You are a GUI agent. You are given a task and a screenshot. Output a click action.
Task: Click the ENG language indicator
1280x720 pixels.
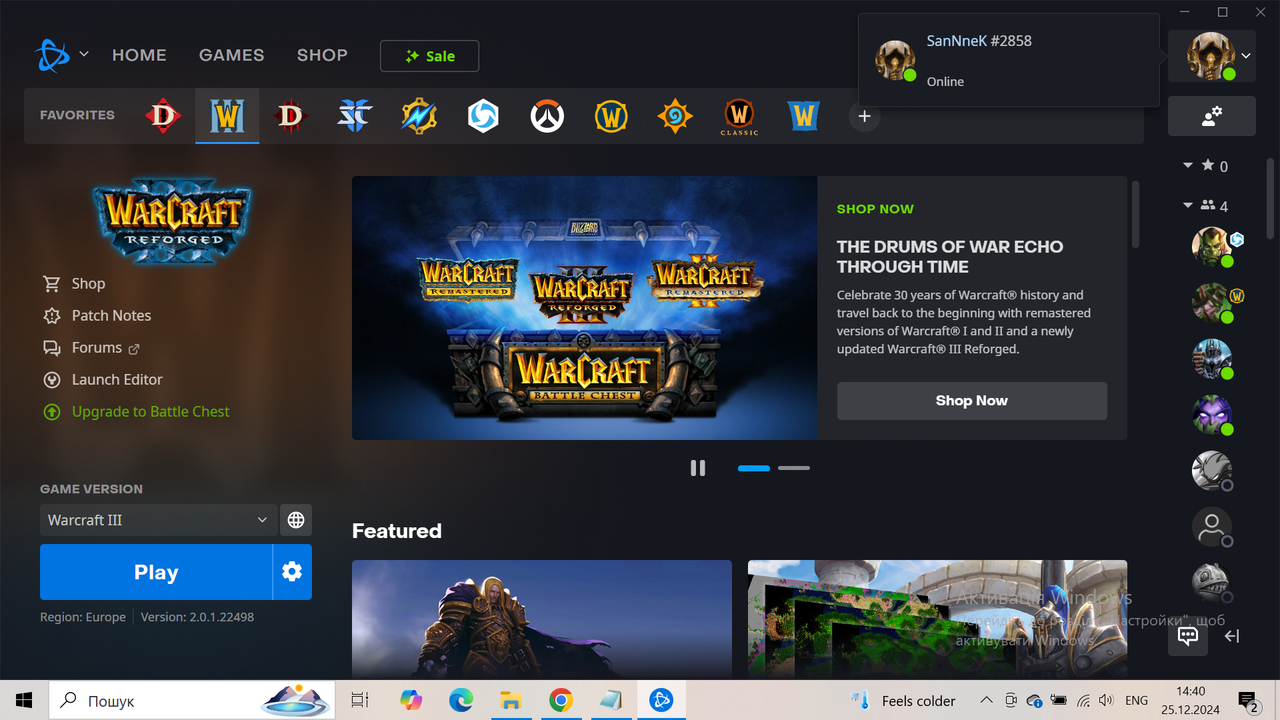point(1136,701)
